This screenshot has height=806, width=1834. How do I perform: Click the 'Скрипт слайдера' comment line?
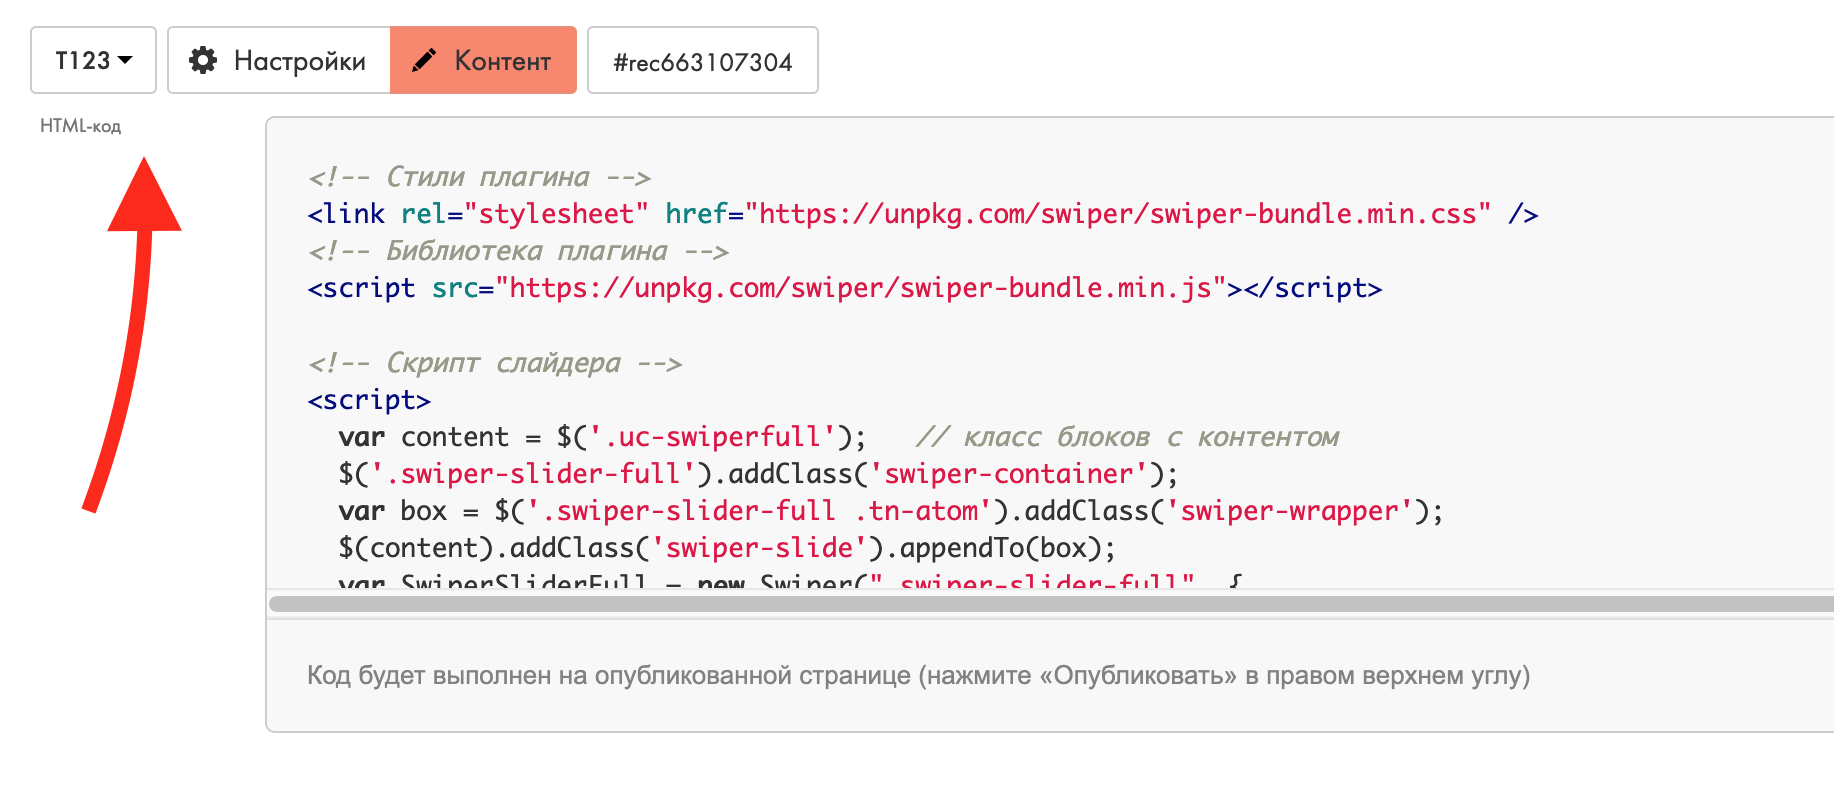coord(494,363)
